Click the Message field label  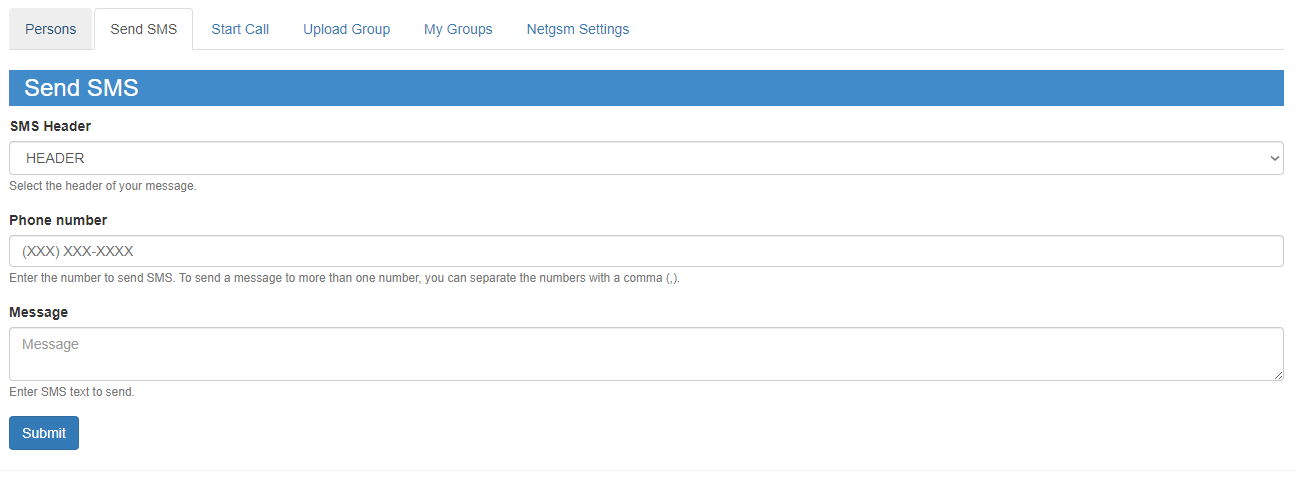click(x=39, y=312)
